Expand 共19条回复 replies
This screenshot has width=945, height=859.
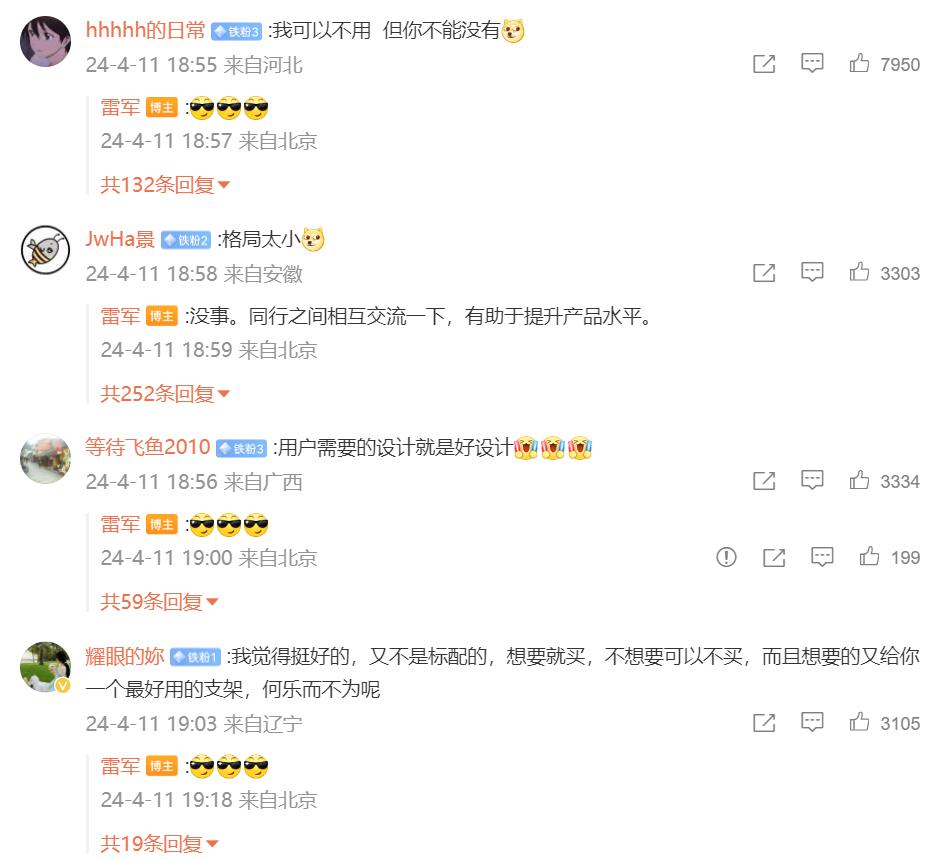[159, 843]
